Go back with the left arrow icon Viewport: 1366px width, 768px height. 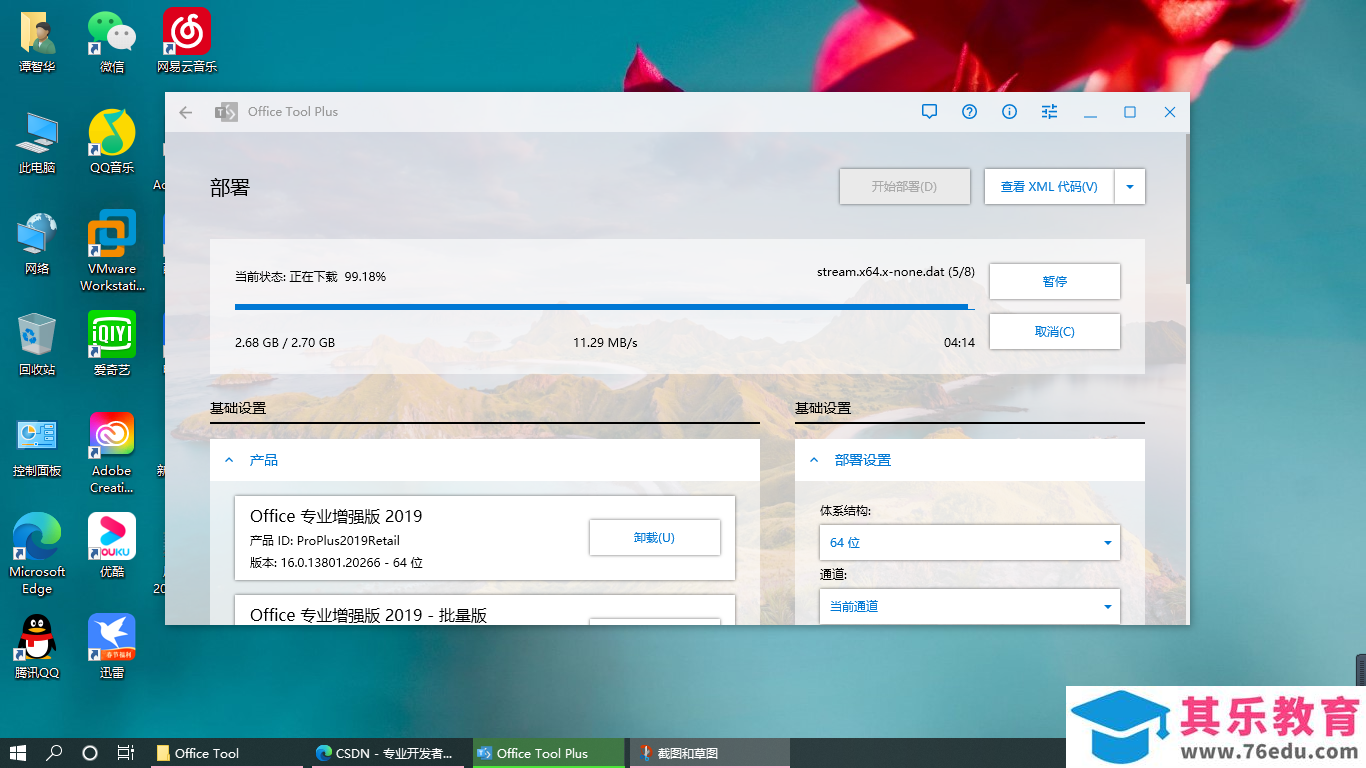(185, 112)
